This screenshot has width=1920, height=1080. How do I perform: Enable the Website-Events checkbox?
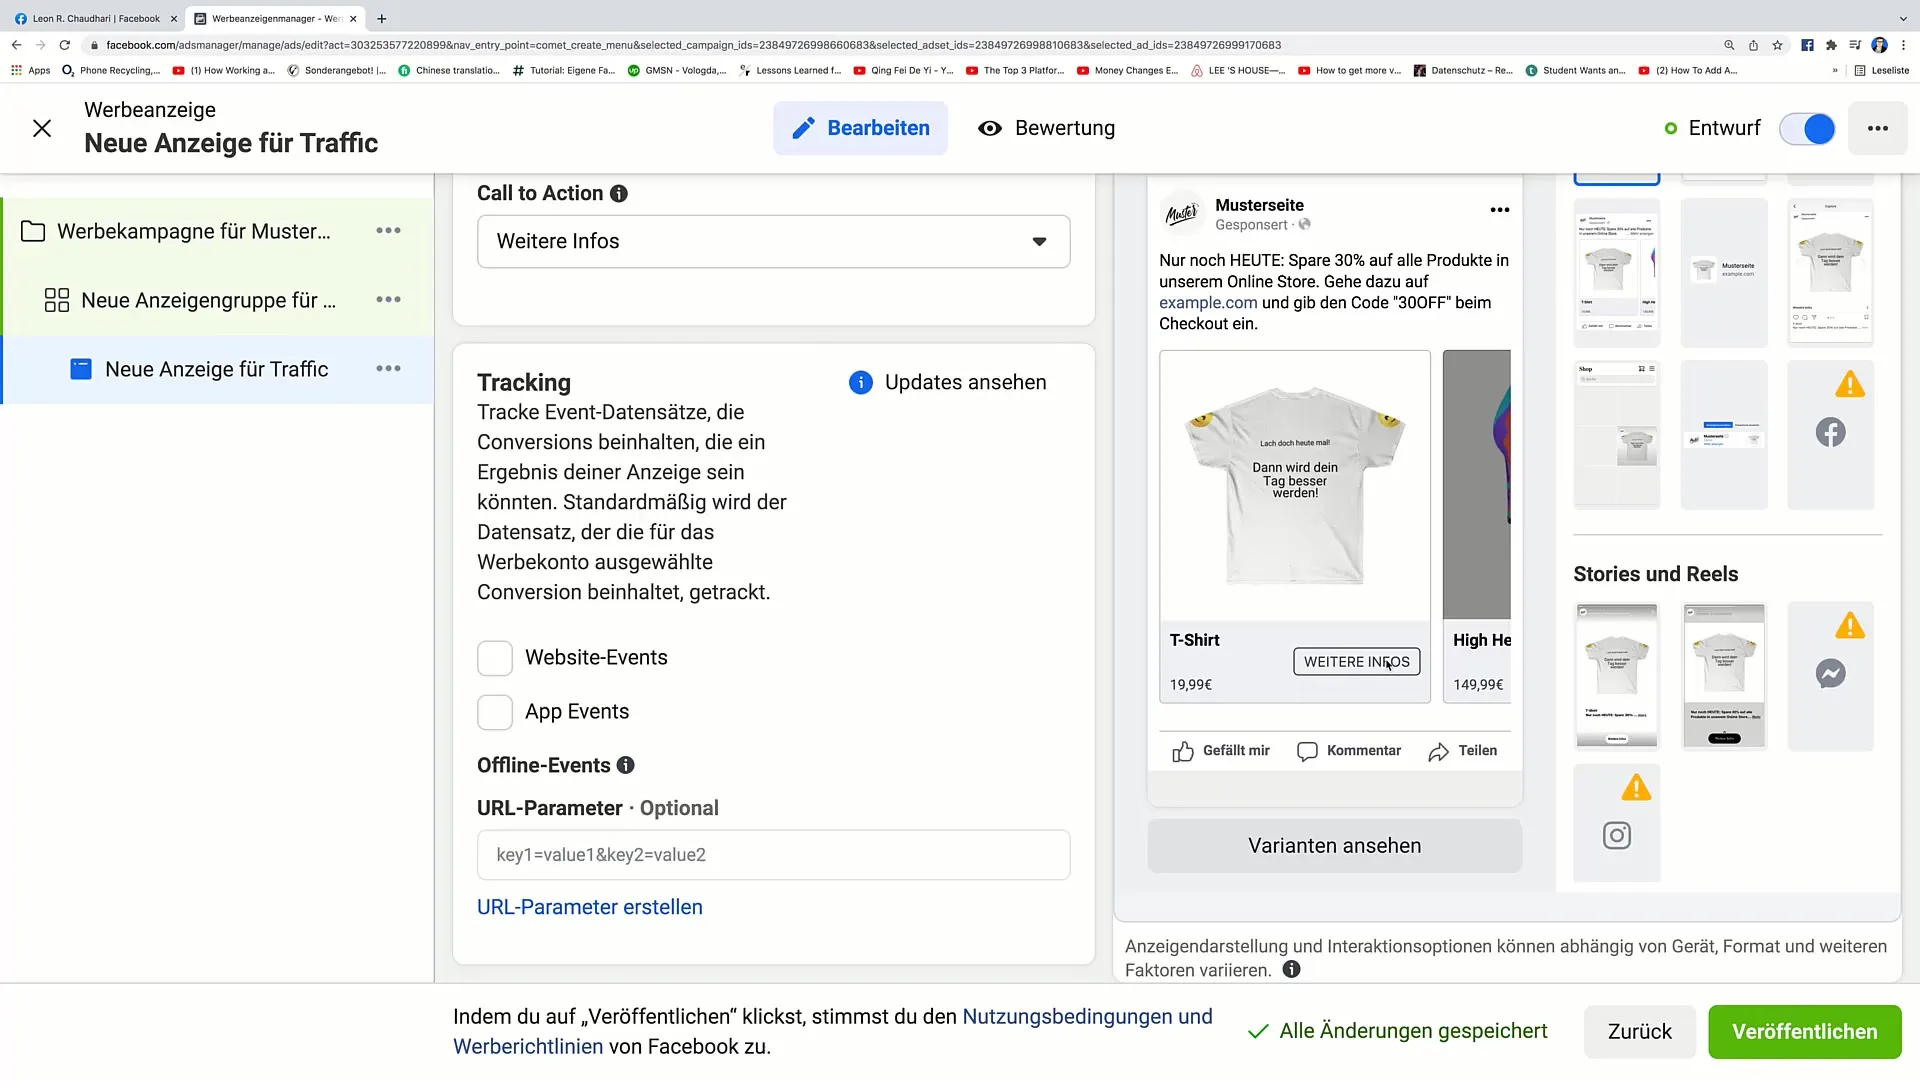[x=495, y=658]
